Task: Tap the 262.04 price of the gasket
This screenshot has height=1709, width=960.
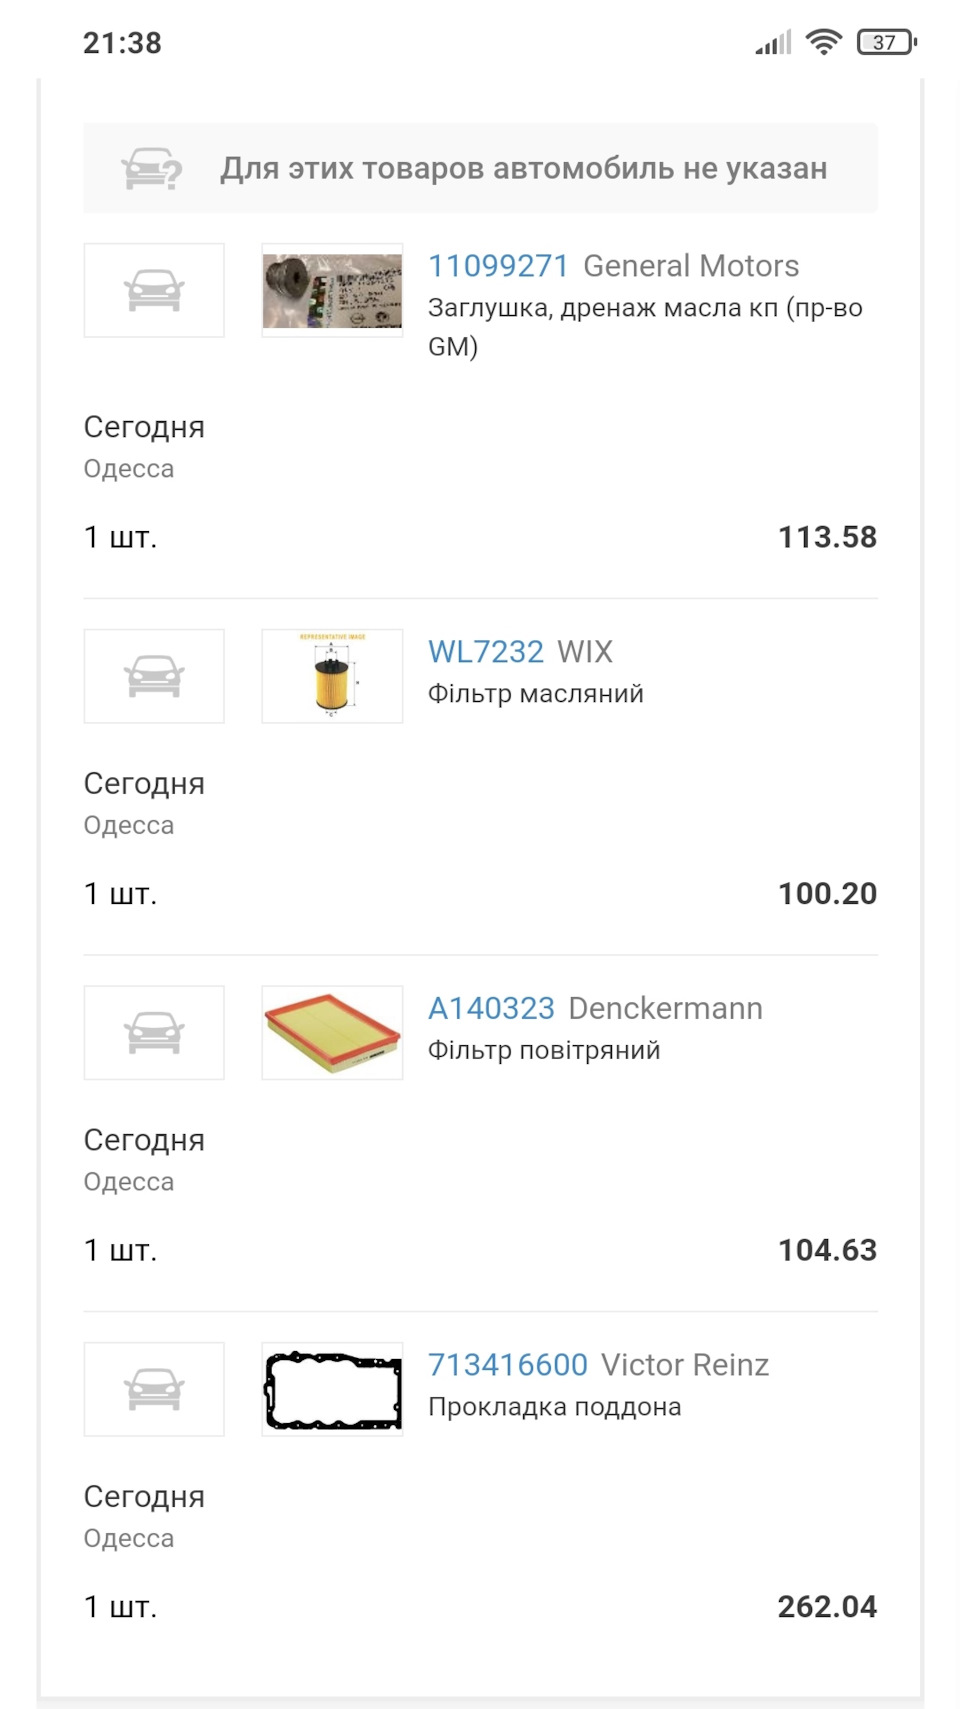Action: [827, 1606]
